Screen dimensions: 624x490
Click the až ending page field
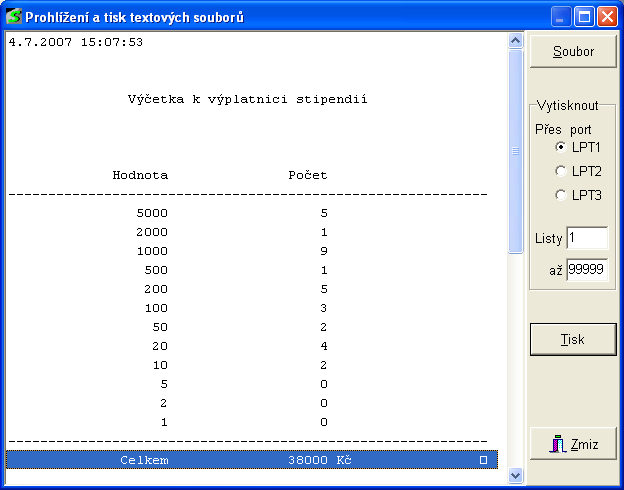point(586,270)
